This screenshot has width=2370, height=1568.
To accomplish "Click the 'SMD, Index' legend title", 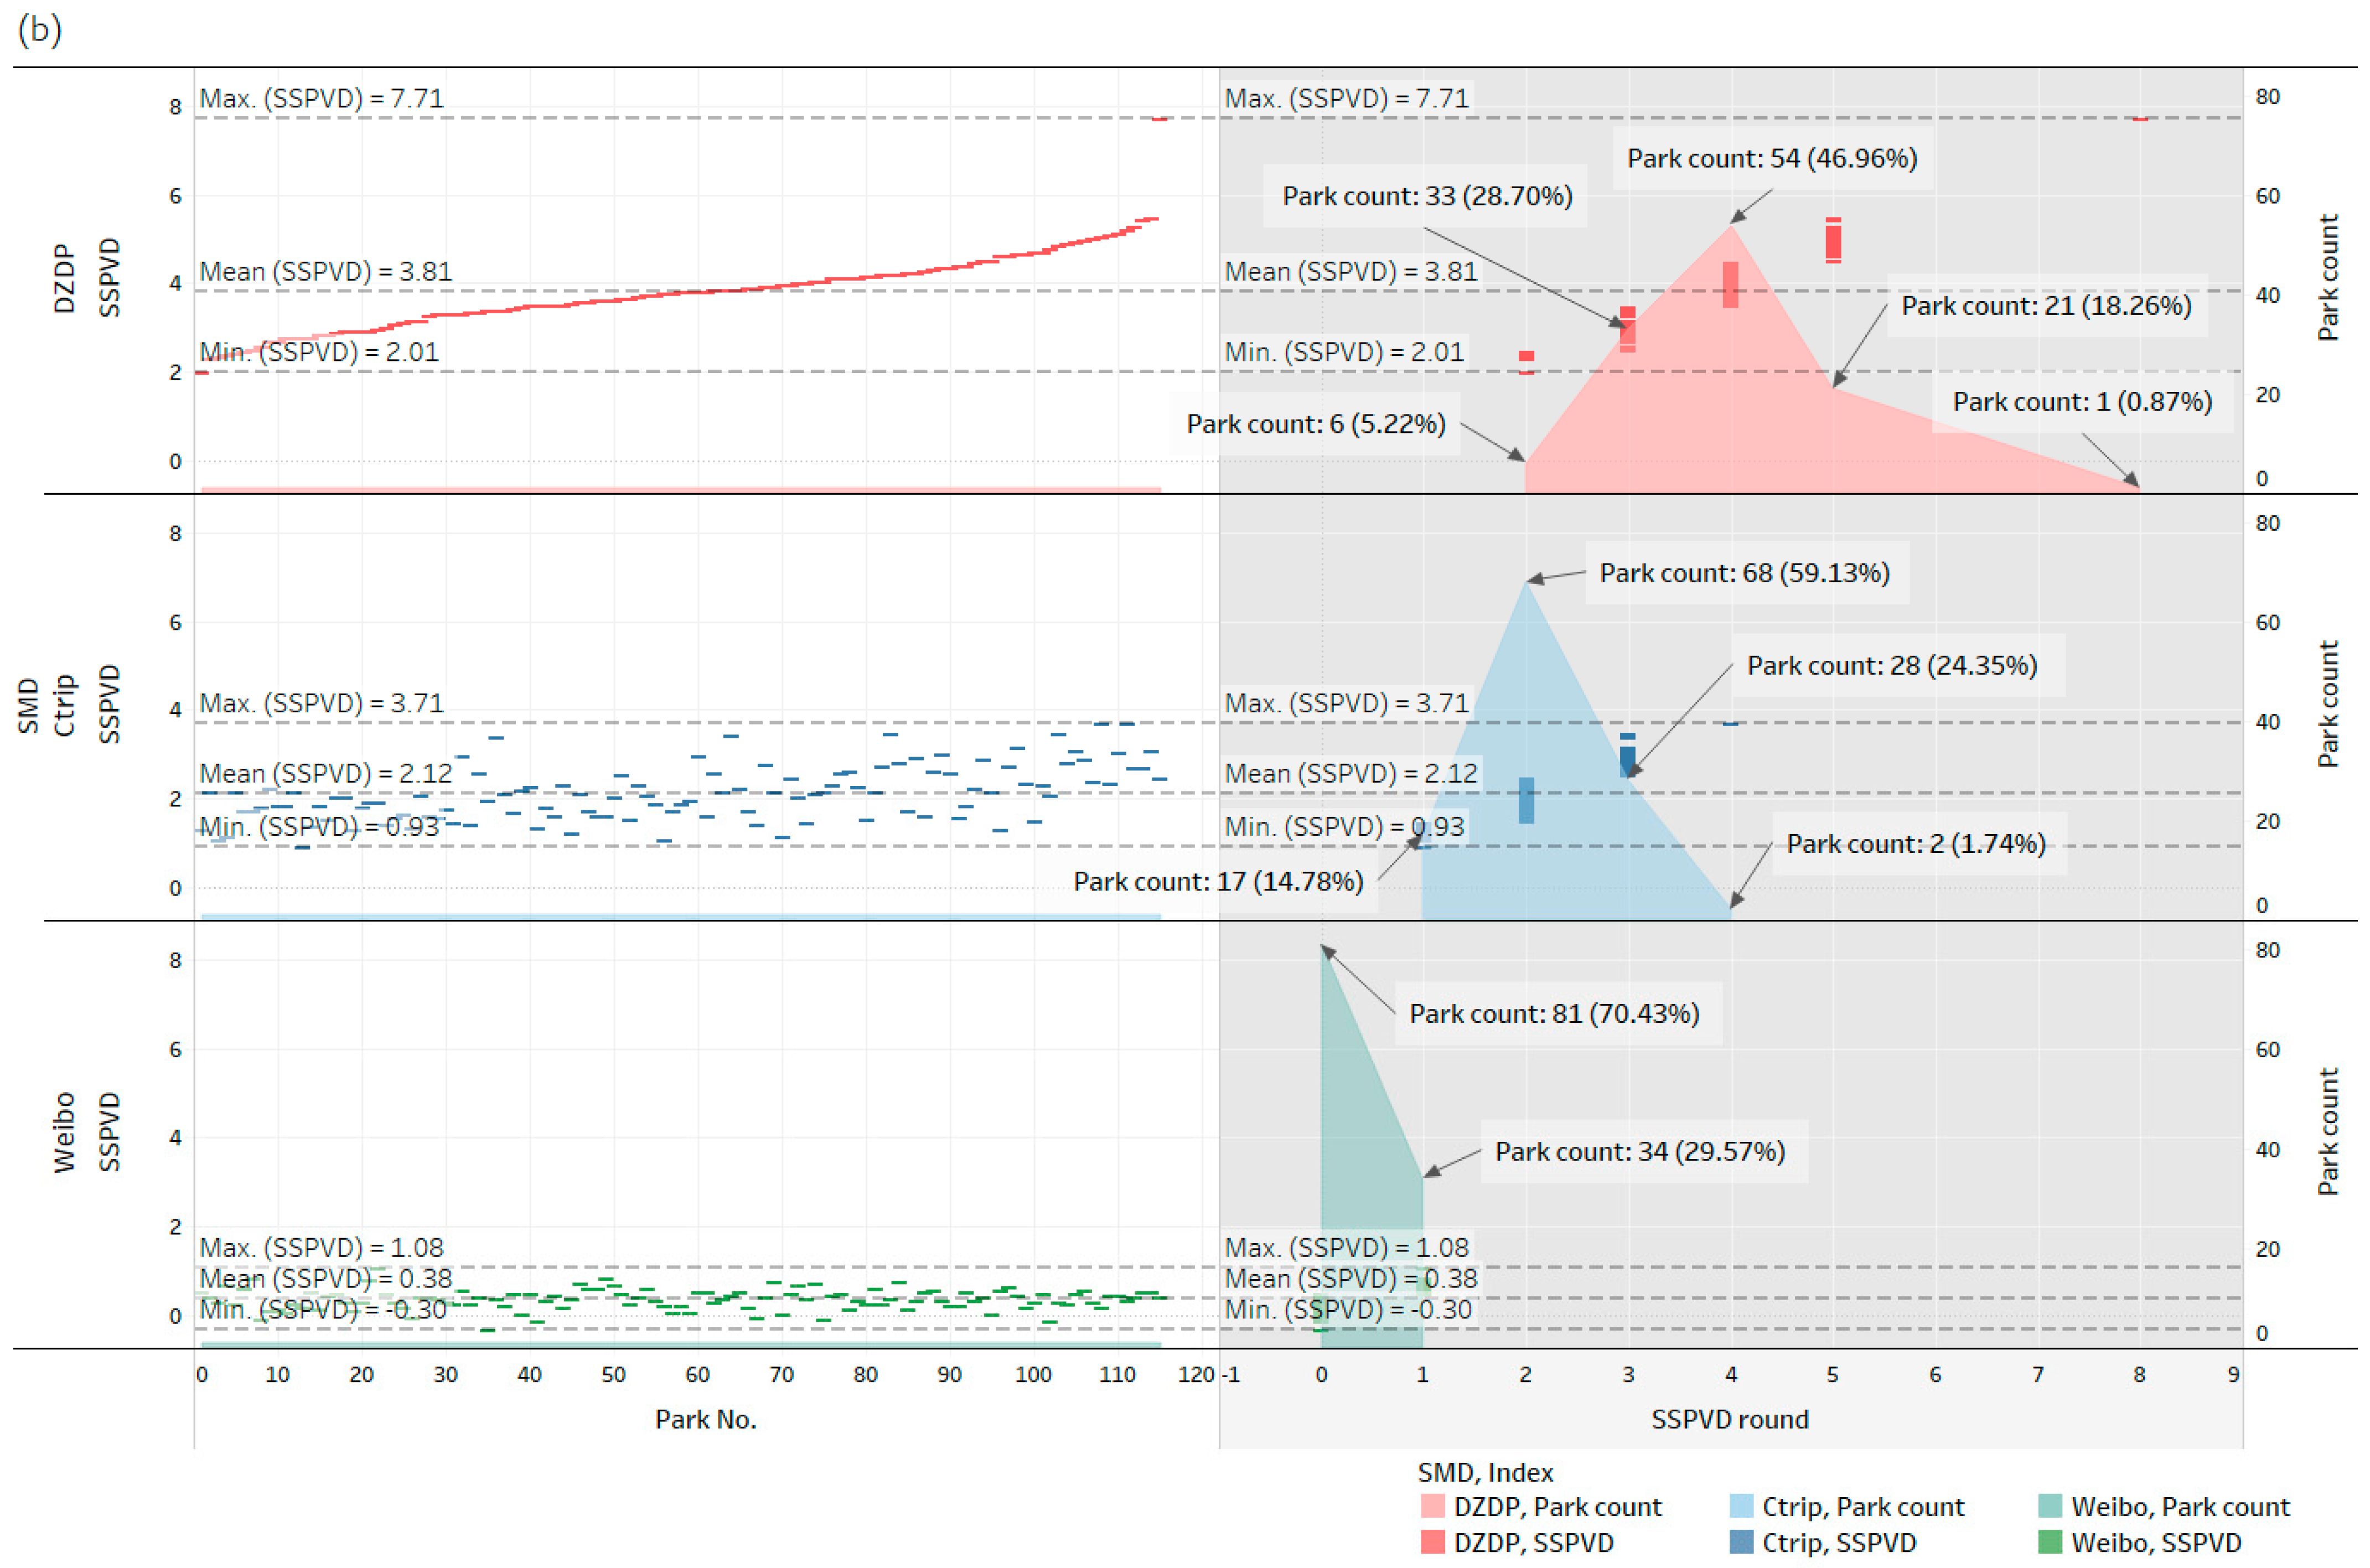I will (x=1485, y=1472).
